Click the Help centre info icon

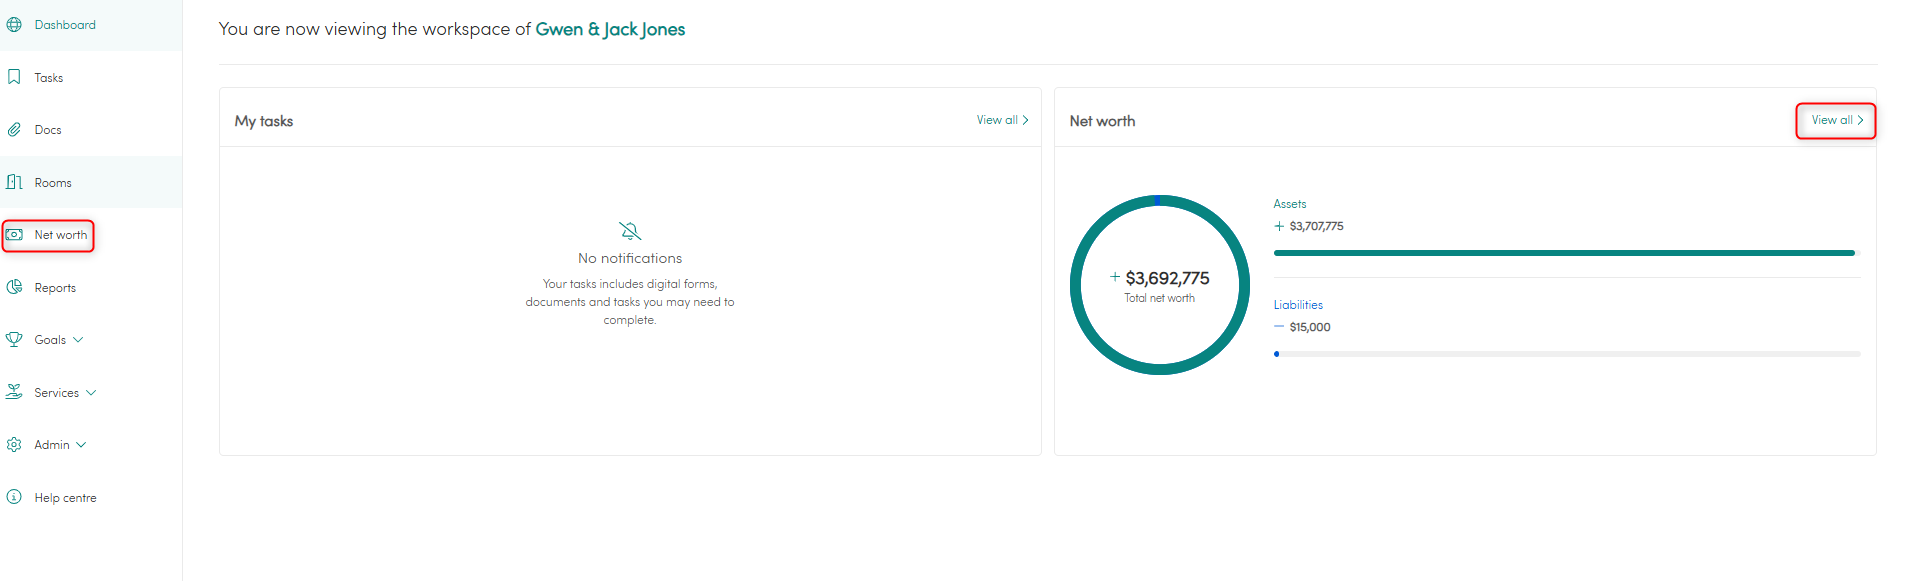(14, 497)
